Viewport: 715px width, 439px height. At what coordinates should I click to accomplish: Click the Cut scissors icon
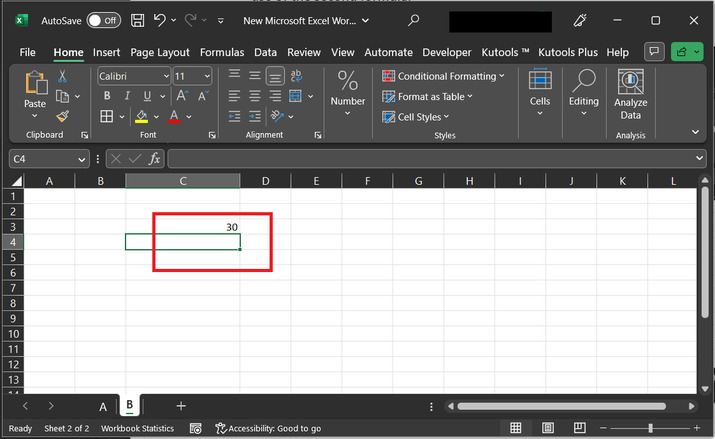click(62, 76)
